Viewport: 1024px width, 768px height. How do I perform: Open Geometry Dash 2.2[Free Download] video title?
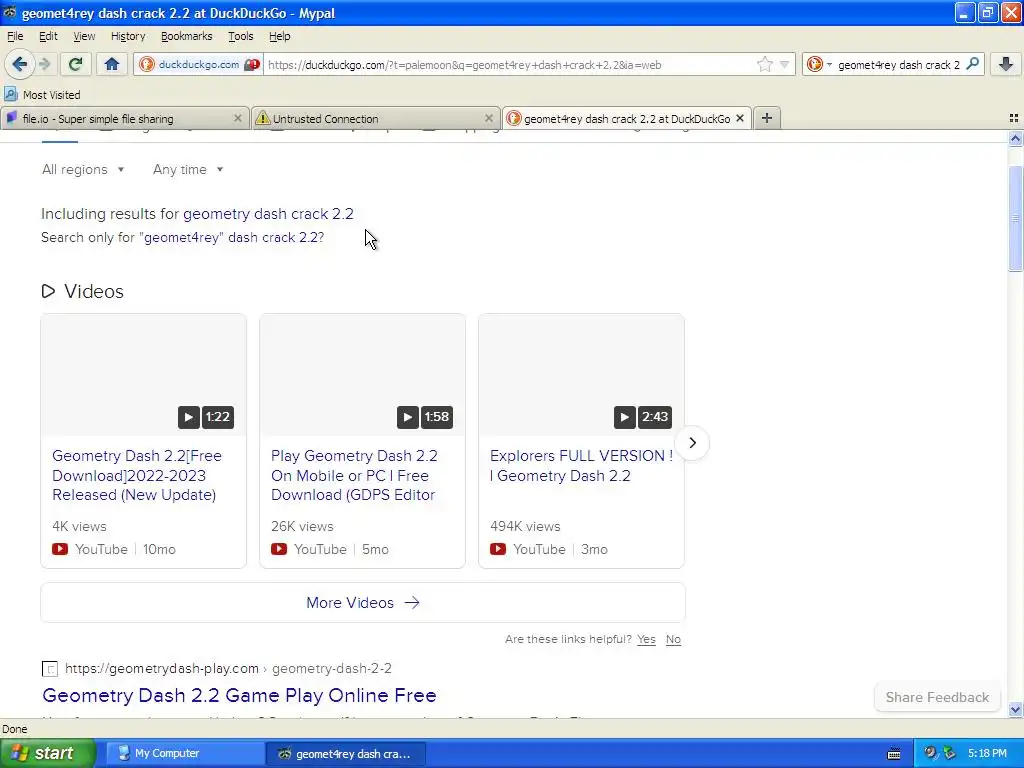(x=137, y=475)
